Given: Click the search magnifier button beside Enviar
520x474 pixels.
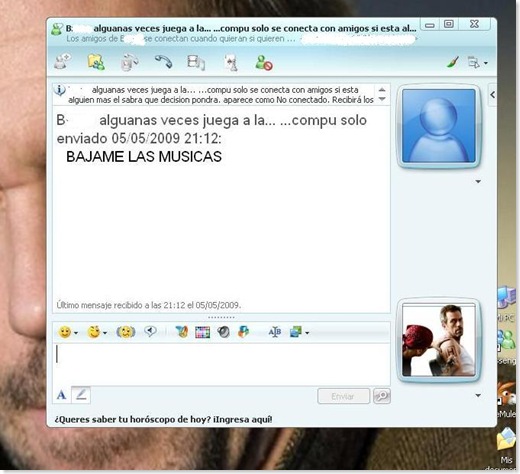Looking at the screenshot, I should (382, 396).
